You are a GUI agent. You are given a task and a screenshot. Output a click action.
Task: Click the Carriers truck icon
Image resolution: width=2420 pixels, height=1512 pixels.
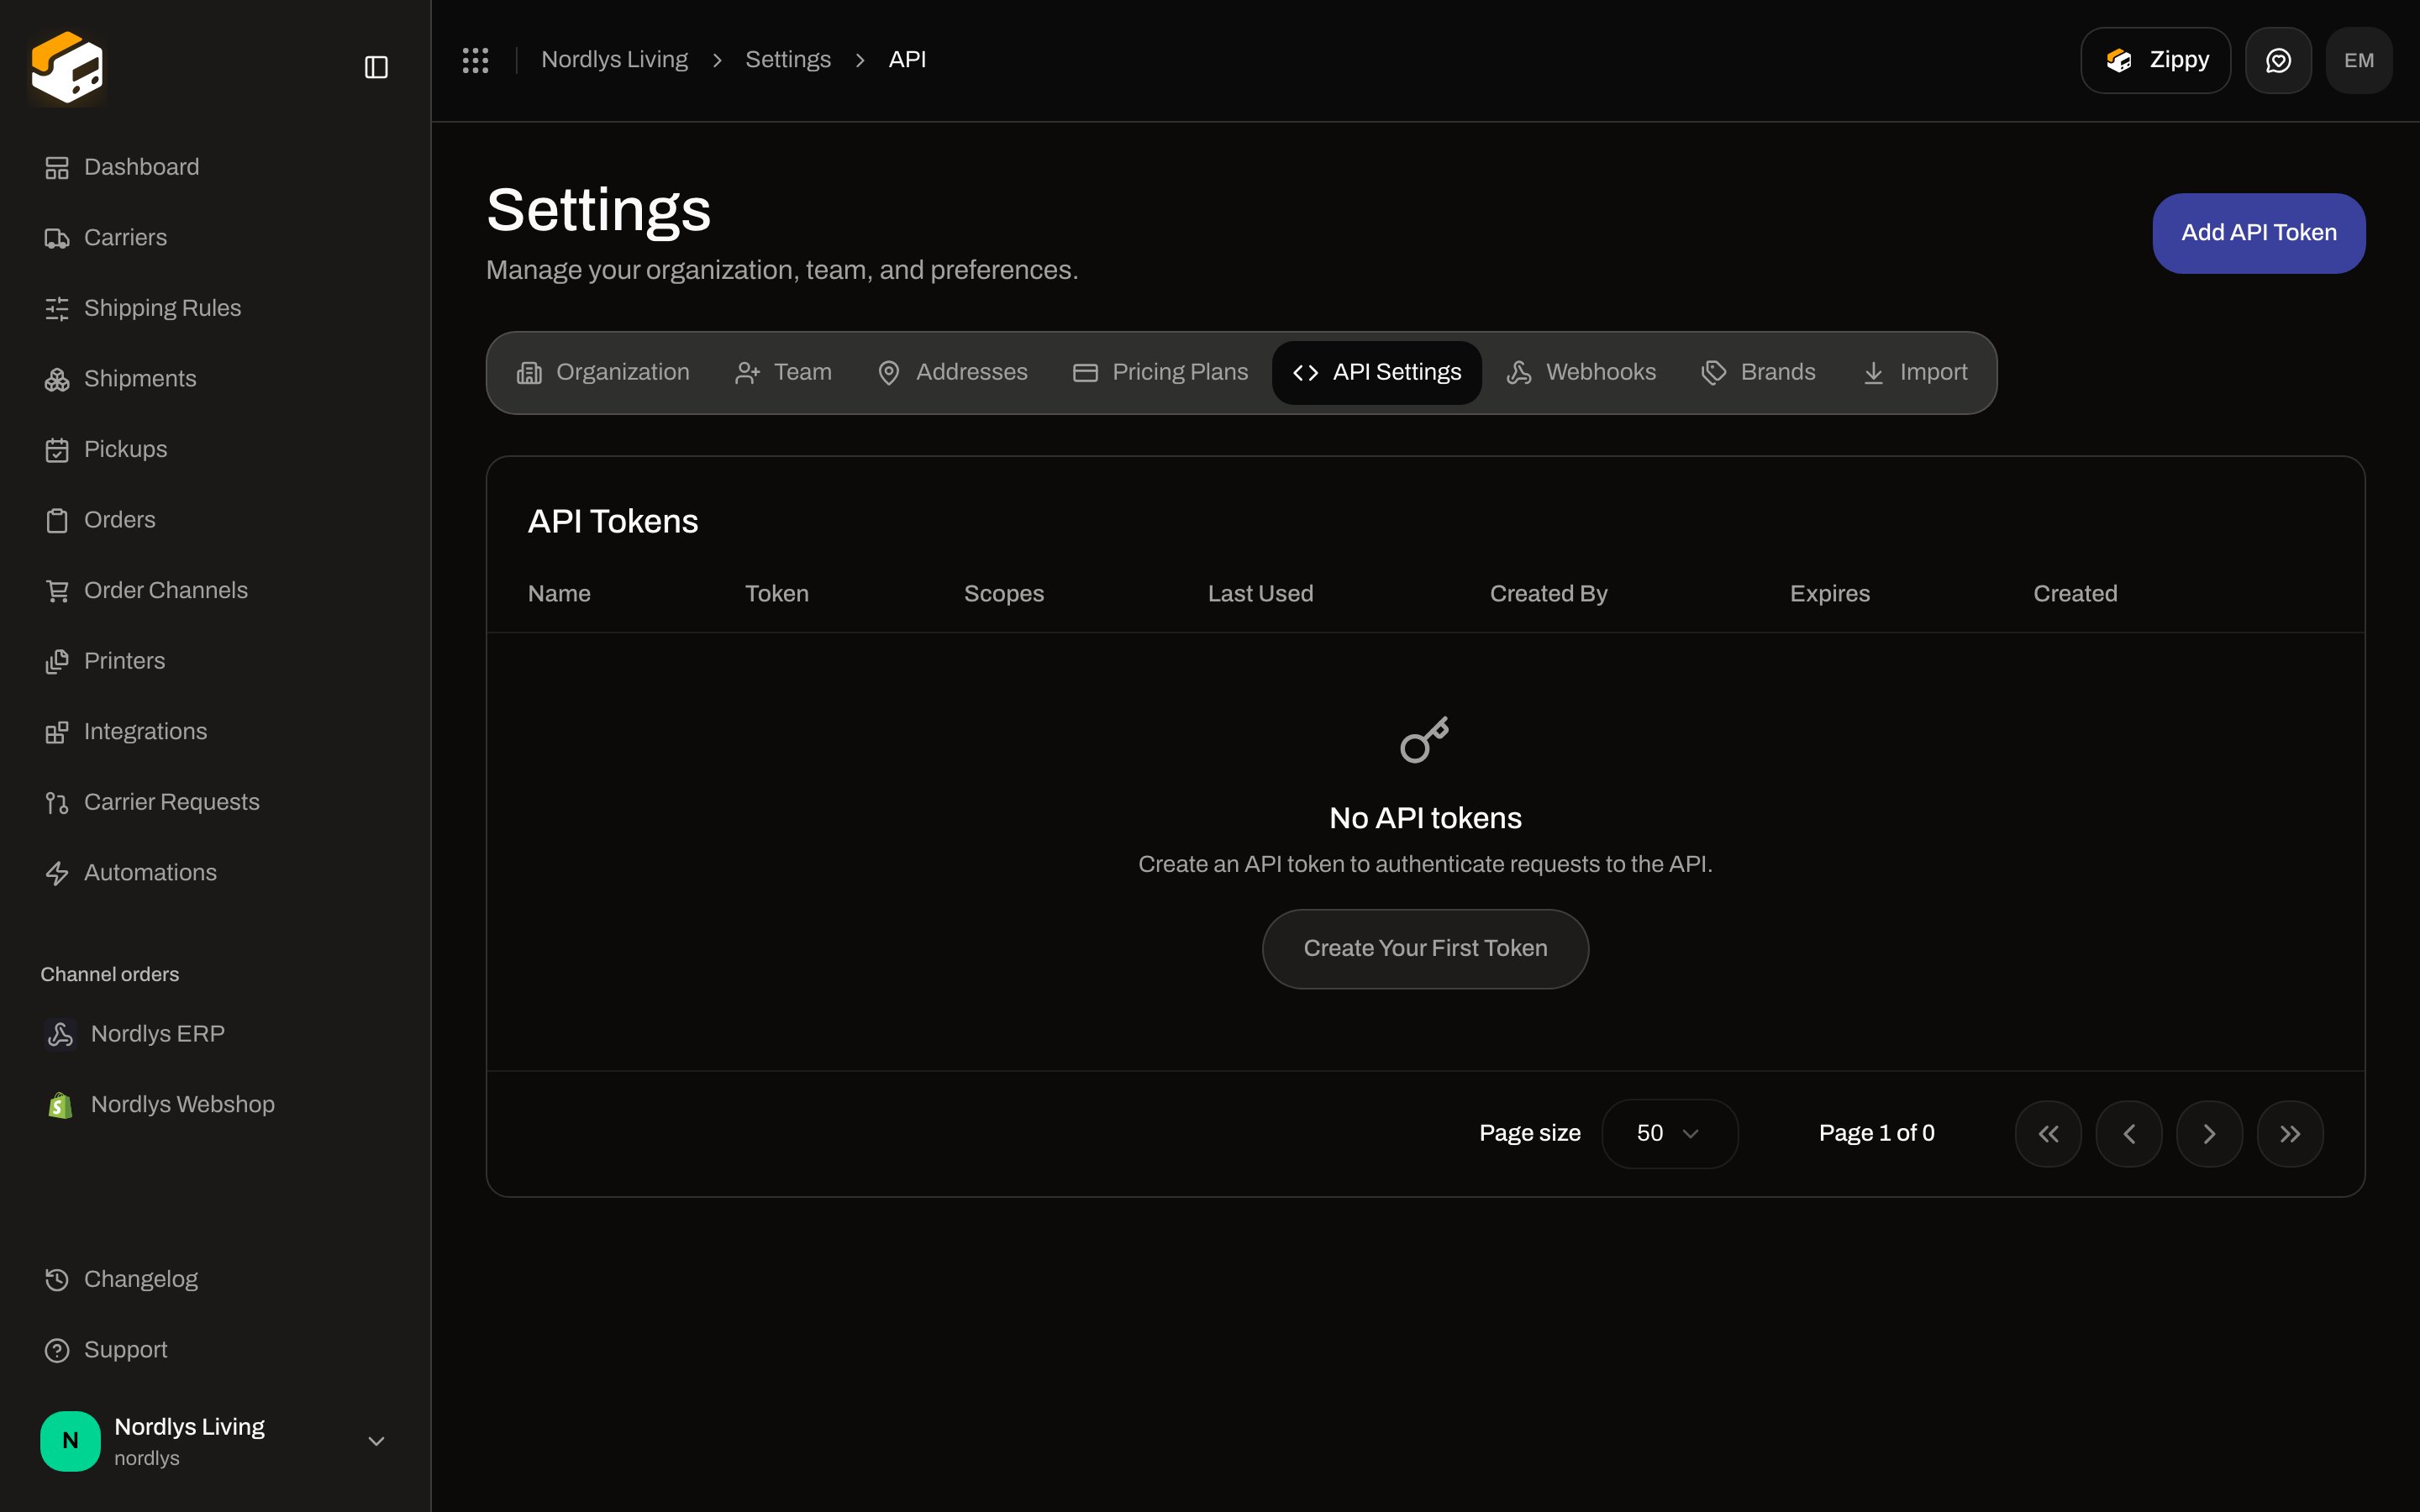point(57,238)
